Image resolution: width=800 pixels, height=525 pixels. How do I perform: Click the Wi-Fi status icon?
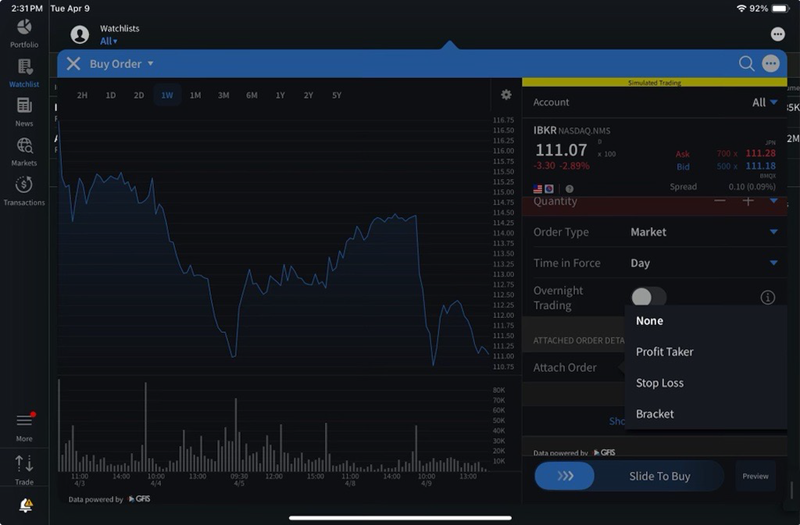(741, 9)
